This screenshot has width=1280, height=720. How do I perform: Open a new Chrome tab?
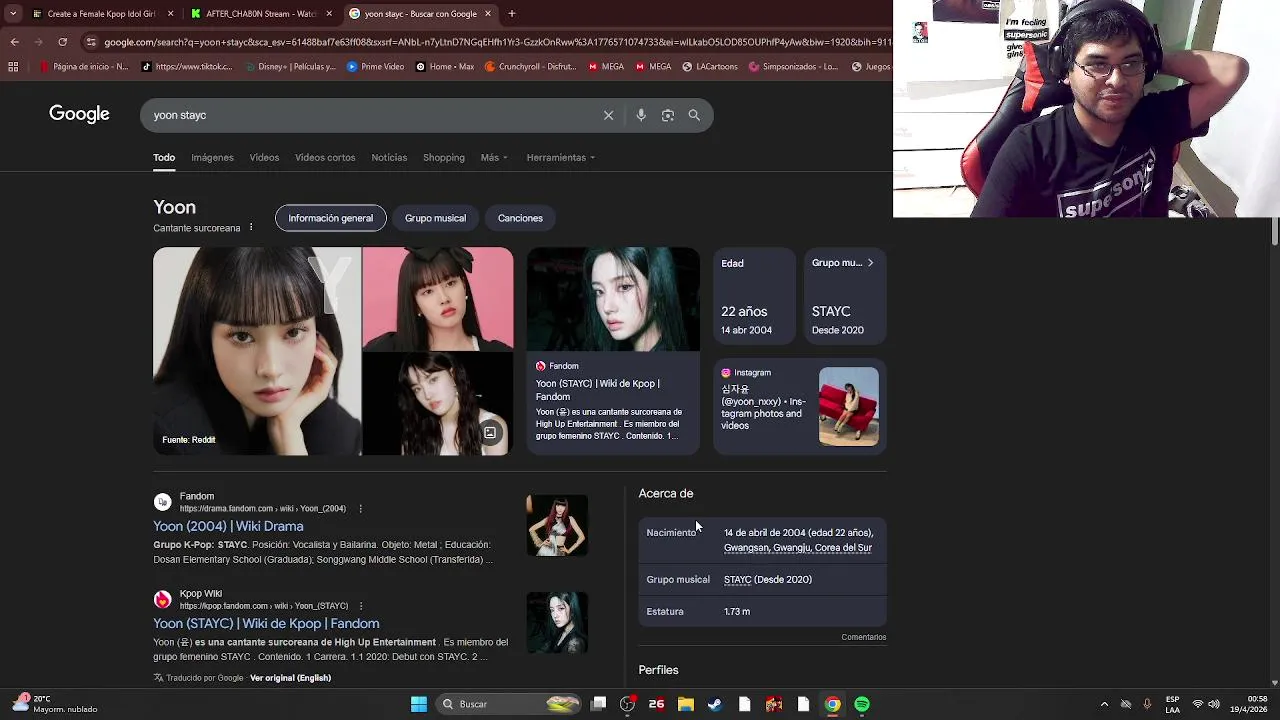[x=511, y=14]
